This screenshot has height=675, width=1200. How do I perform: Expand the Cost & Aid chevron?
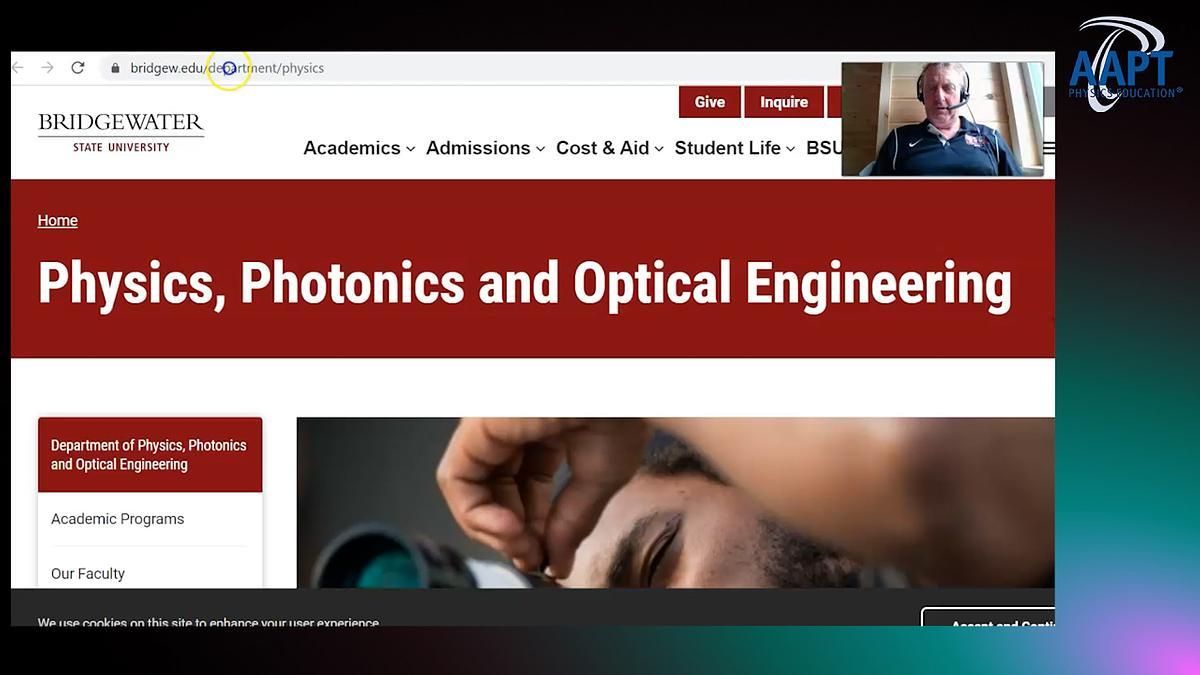[x=659, y=149]
